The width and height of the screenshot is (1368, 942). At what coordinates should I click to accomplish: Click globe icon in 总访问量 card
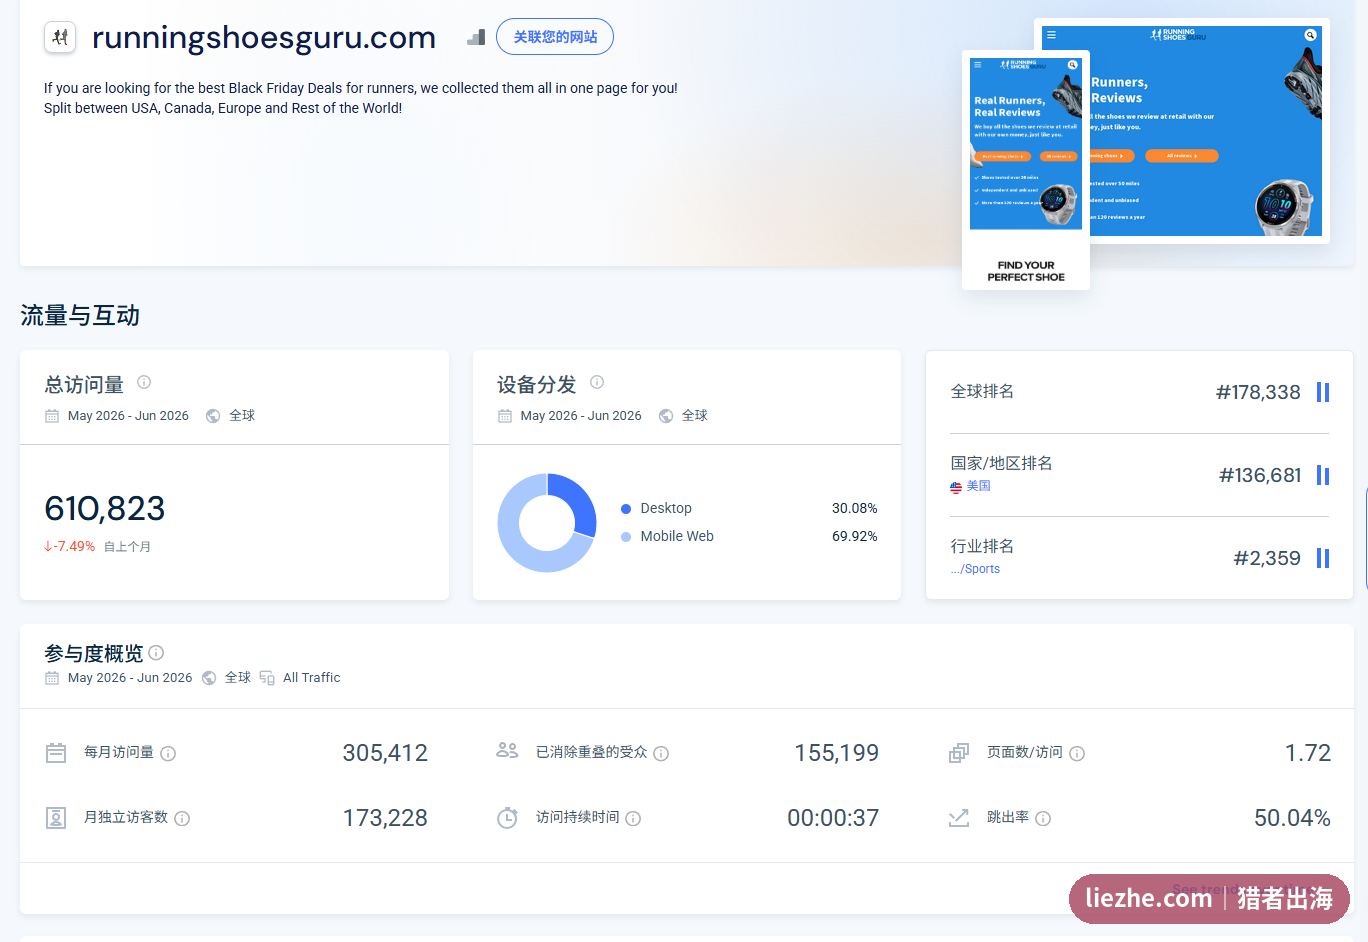pyautogui.click(x=213, y=416)
